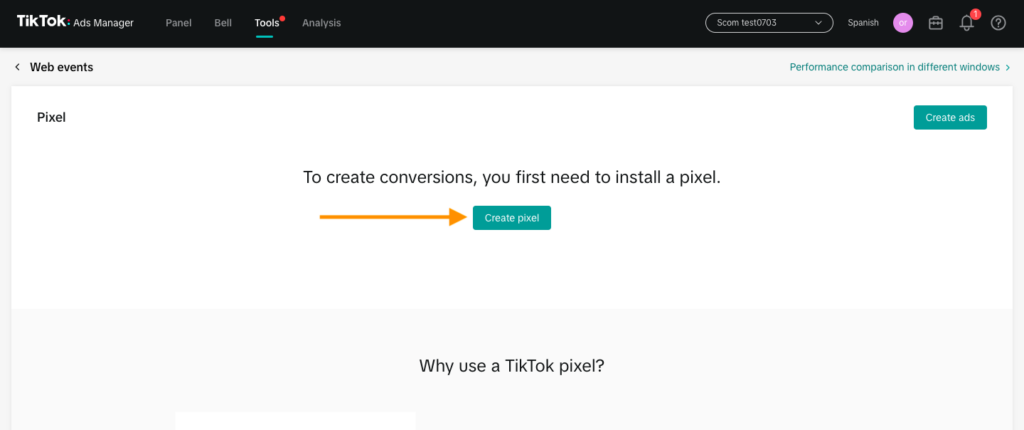Viewport: 1024px width, 430px height.
Task: Open the briefcase business center icon
Action: (x=936, y=23)
